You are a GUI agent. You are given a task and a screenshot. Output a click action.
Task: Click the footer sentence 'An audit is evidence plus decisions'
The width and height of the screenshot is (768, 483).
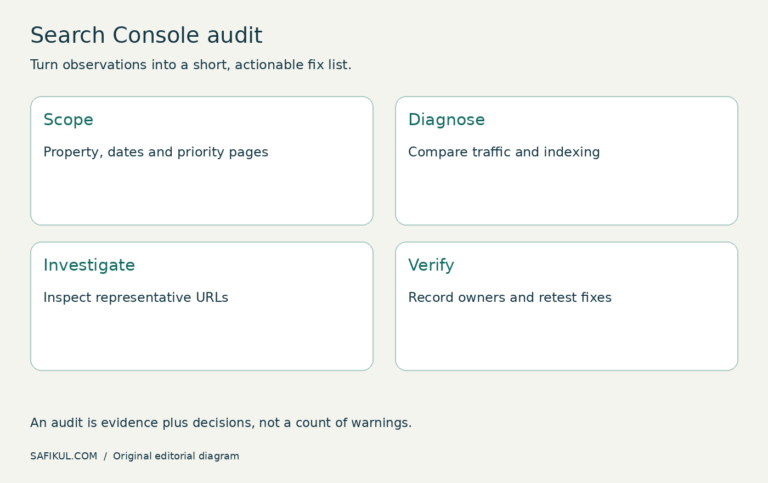pyautogui.click(x=142, y=423)
